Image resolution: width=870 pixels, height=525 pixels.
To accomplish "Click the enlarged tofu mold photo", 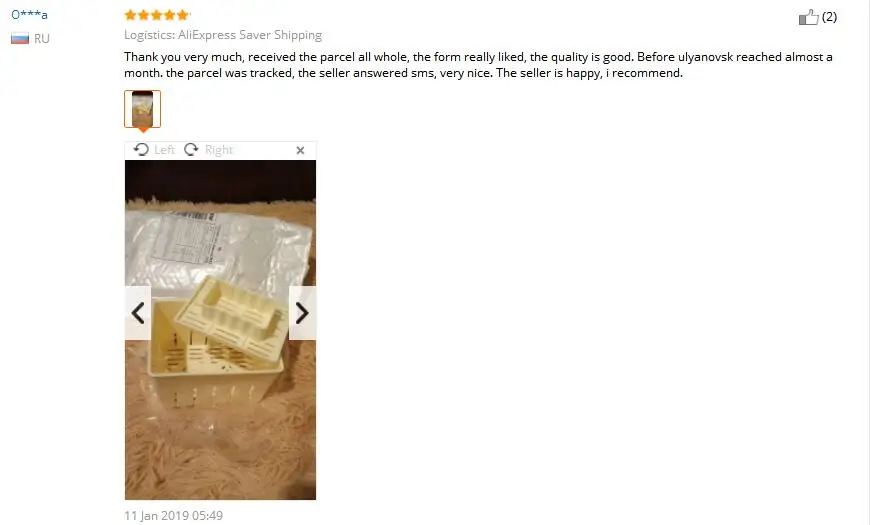I will [220, 330].
